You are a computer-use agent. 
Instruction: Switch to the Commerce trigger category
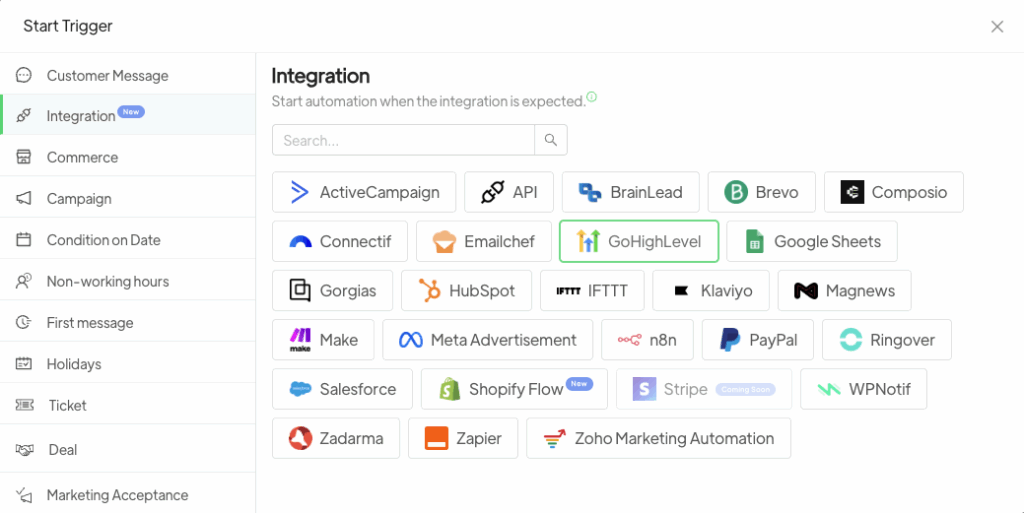tap(82, 157)
